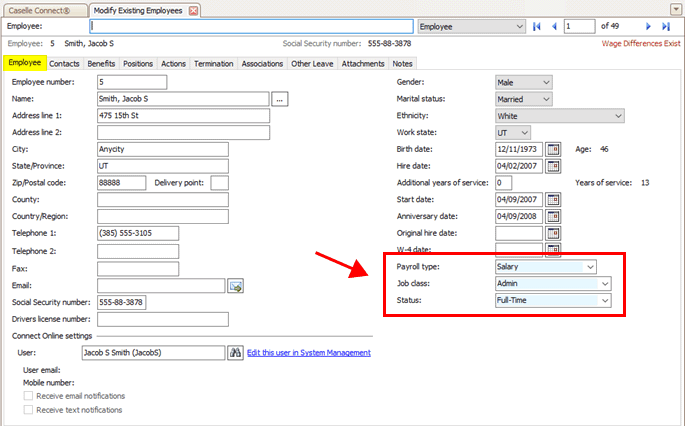The height and width of the screenshot is (426, 685).
Task: Switch to the Termination tab
Action: 214,63
